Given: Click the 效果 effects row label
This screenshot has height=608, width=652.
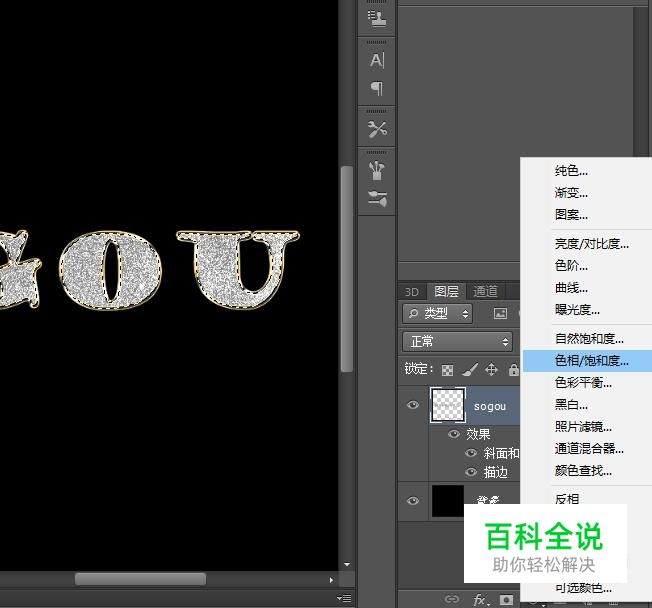Looking at the screenshot, I should click(478, 434).
